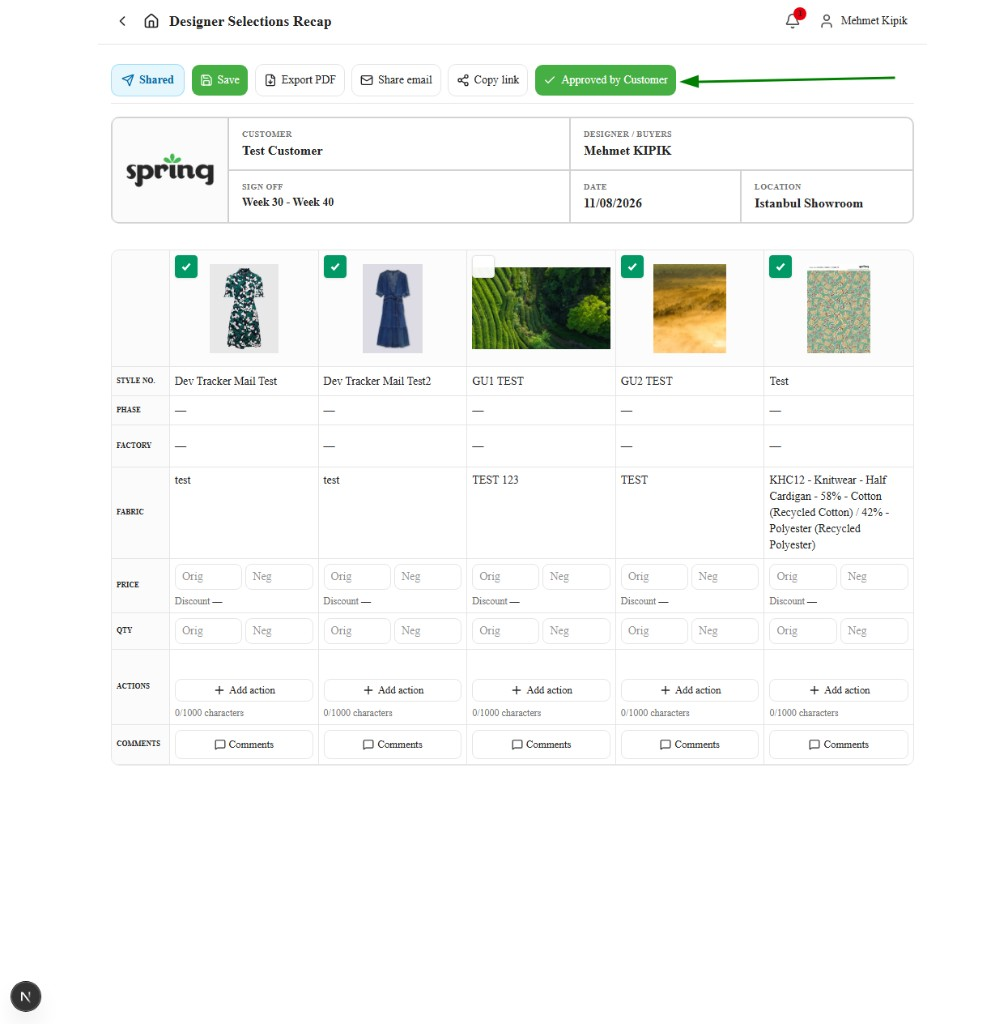Click the spring logo

pyautogui.click(x=170, y=170)
